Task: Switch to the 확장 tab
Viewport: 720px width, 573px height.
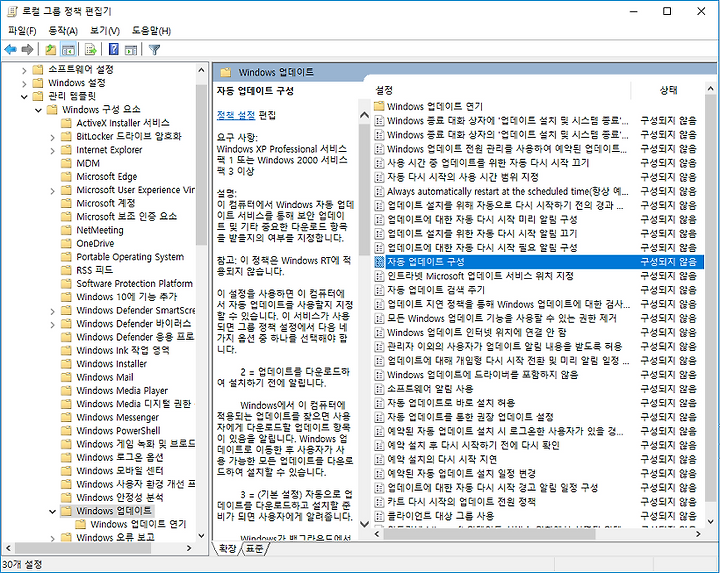Action: click(227, 548)
